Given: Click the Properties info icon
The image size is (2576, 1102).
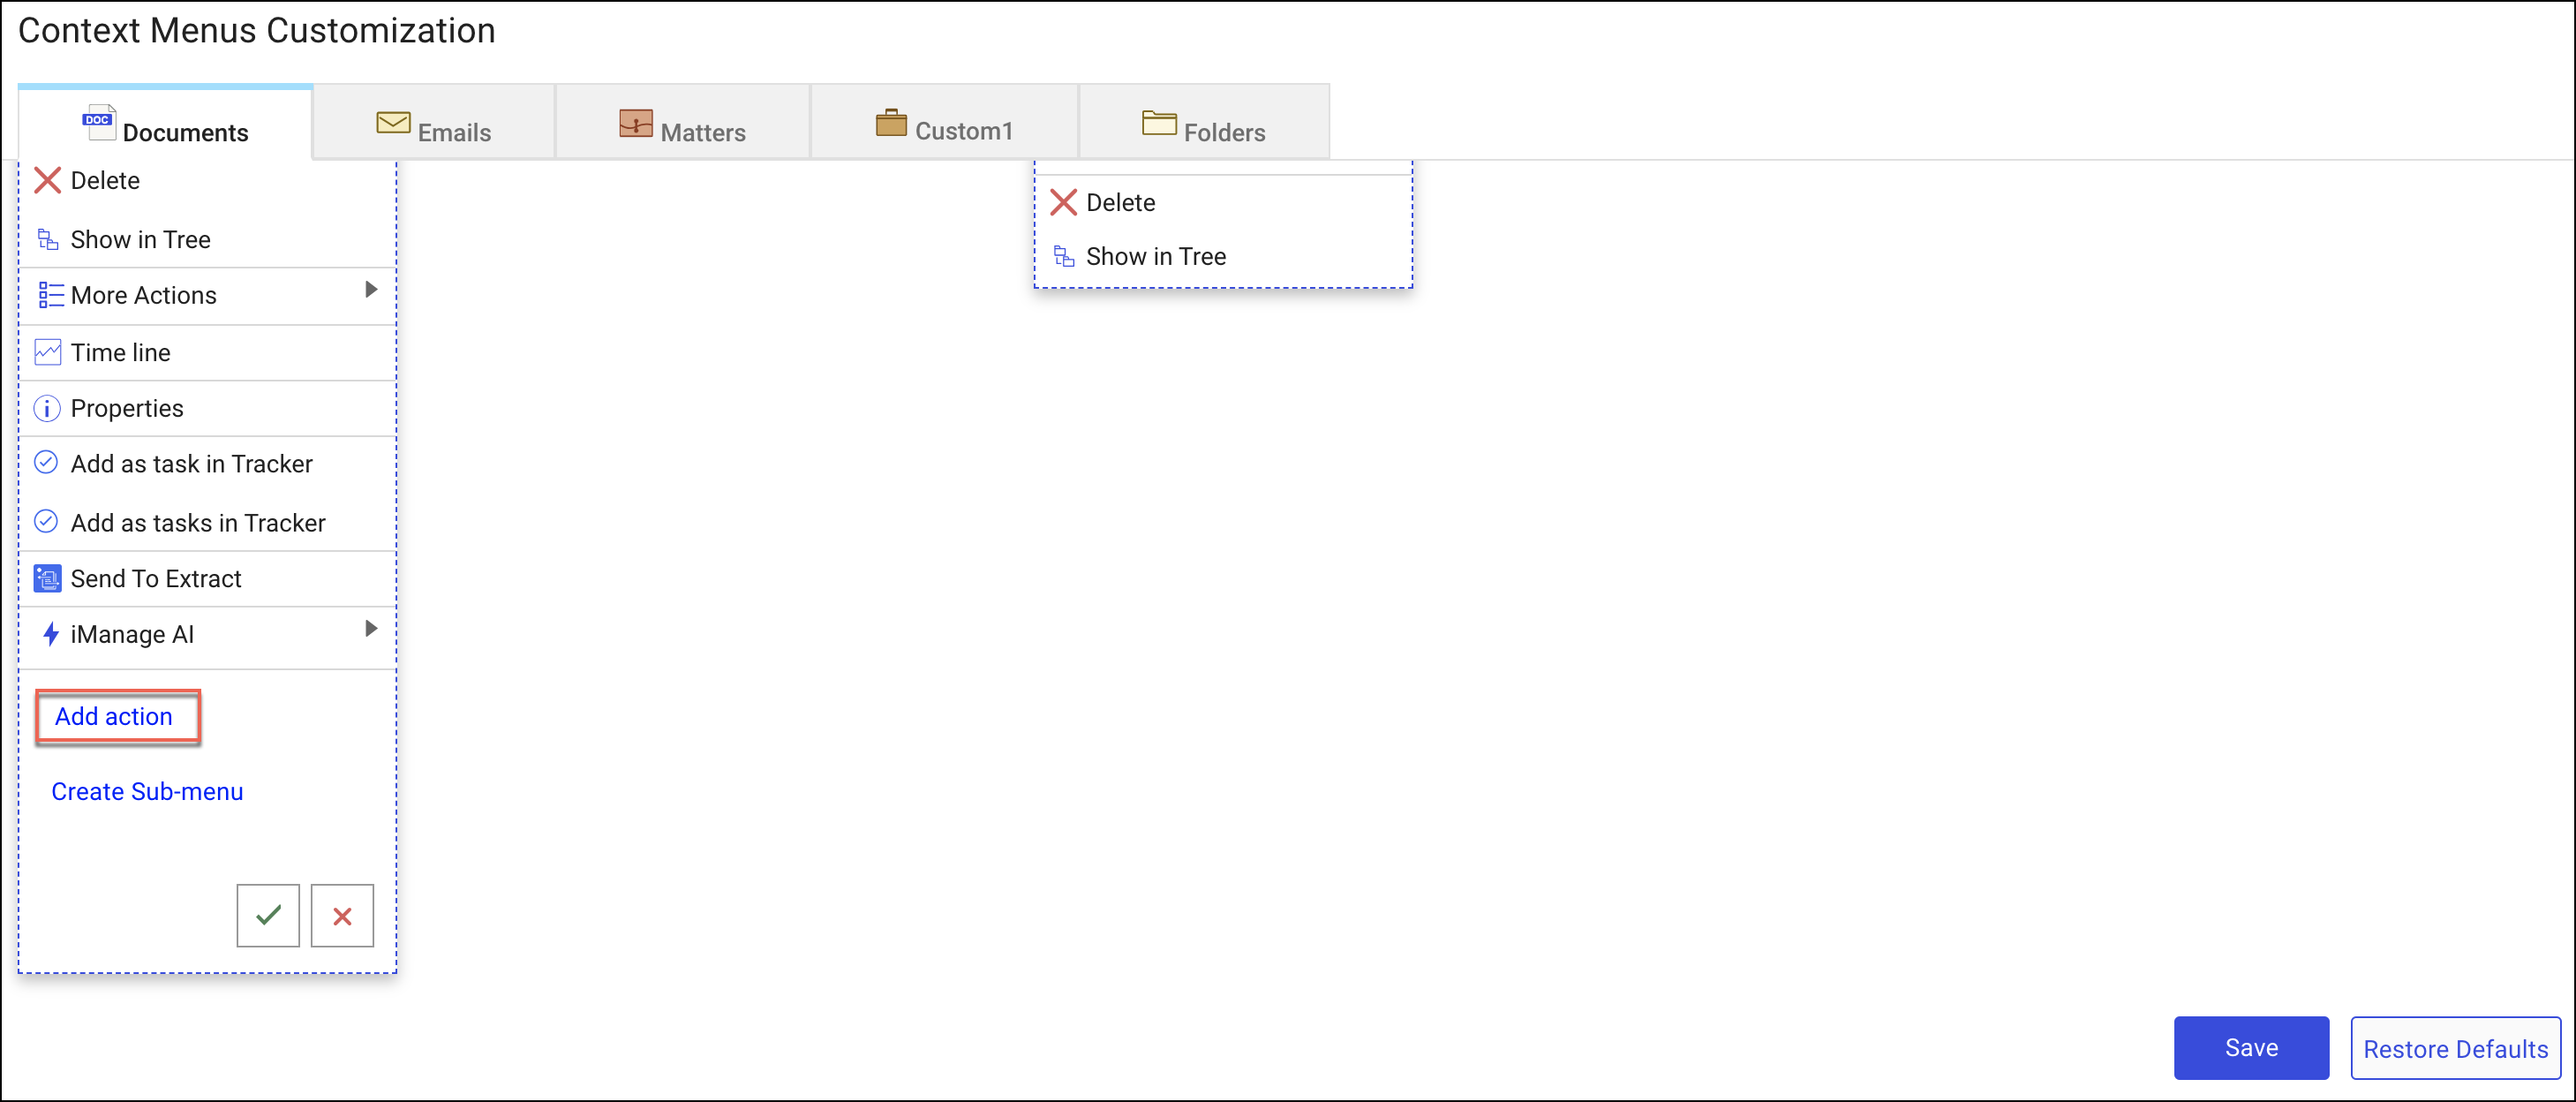Looking at the screenshot, I should click(49, 407).
